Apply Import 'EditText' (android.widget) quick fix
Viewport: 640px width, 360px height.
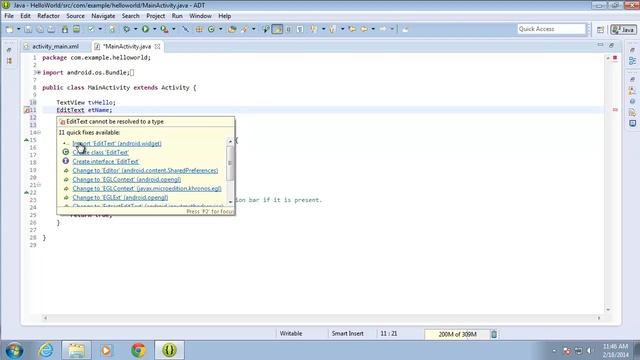117,144
